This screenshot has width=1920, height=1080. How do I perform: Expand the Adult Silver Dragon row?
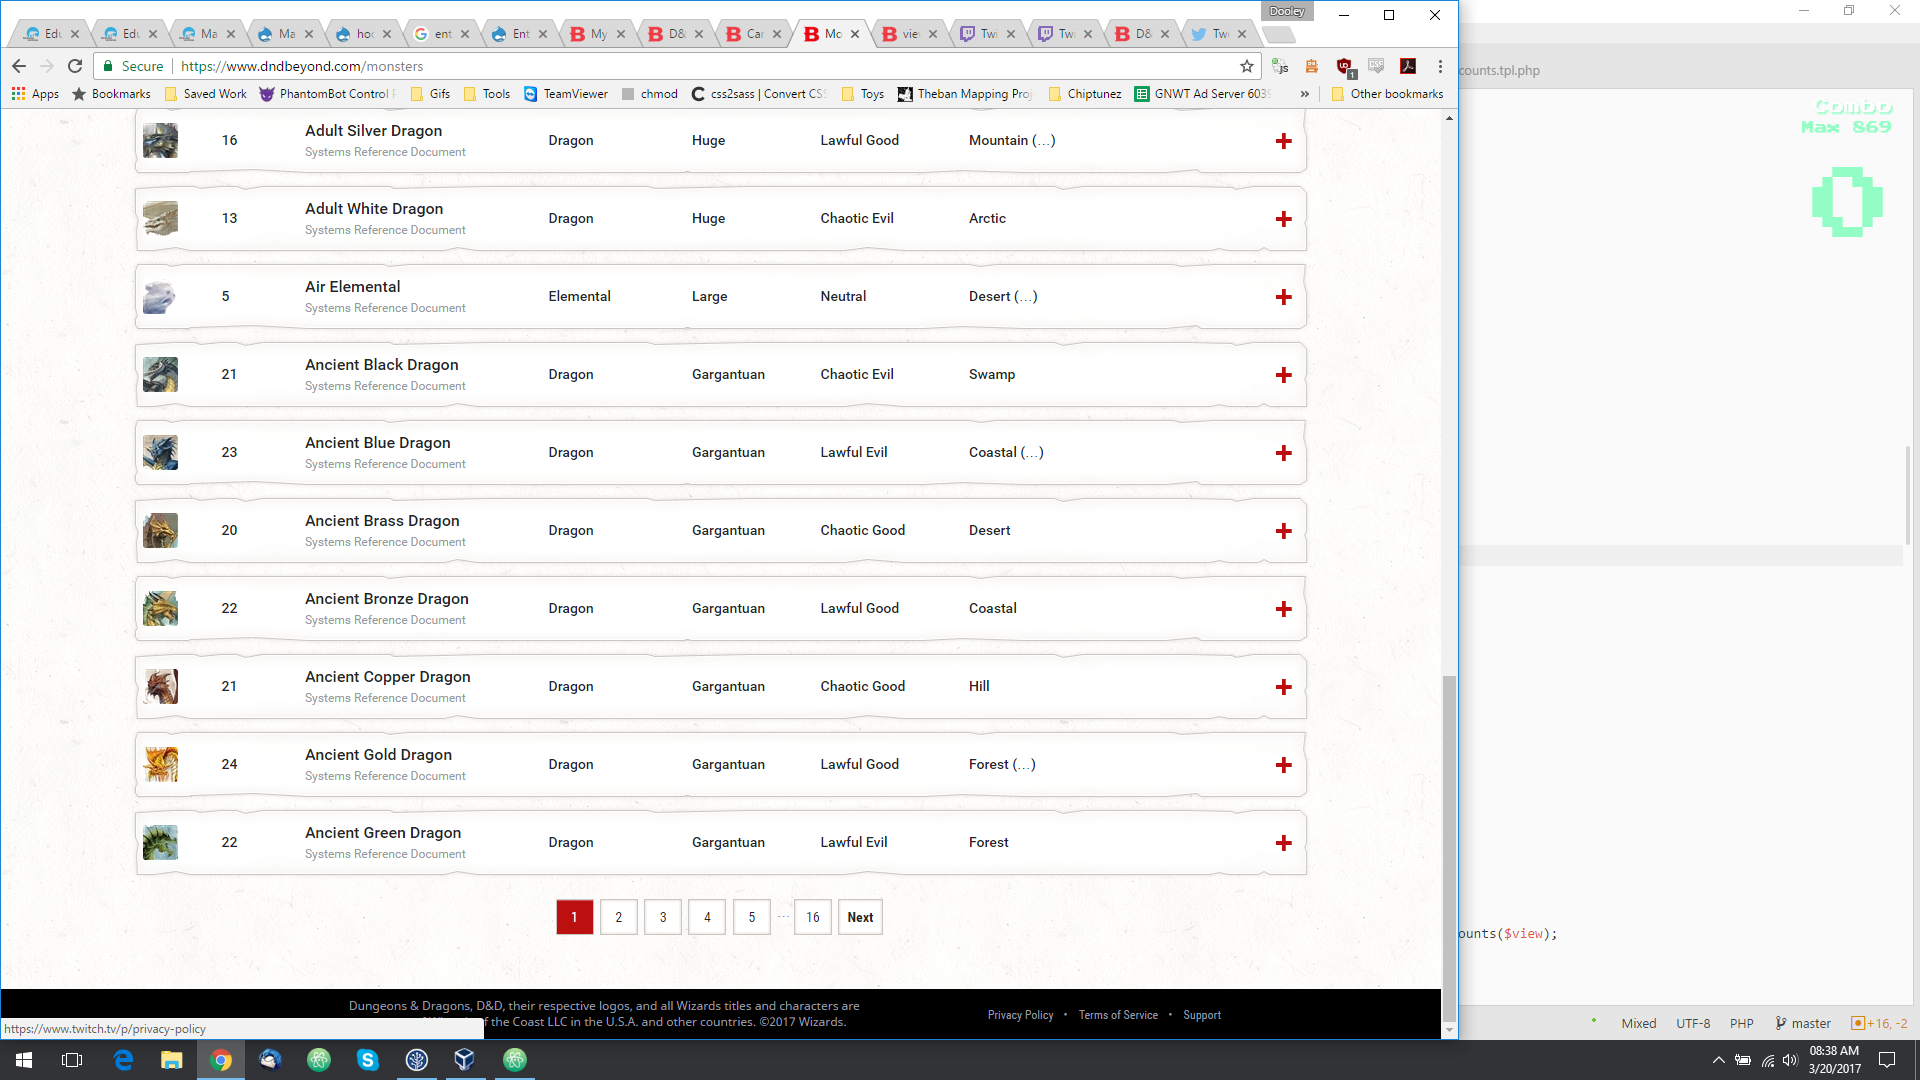pos(1284,141)
